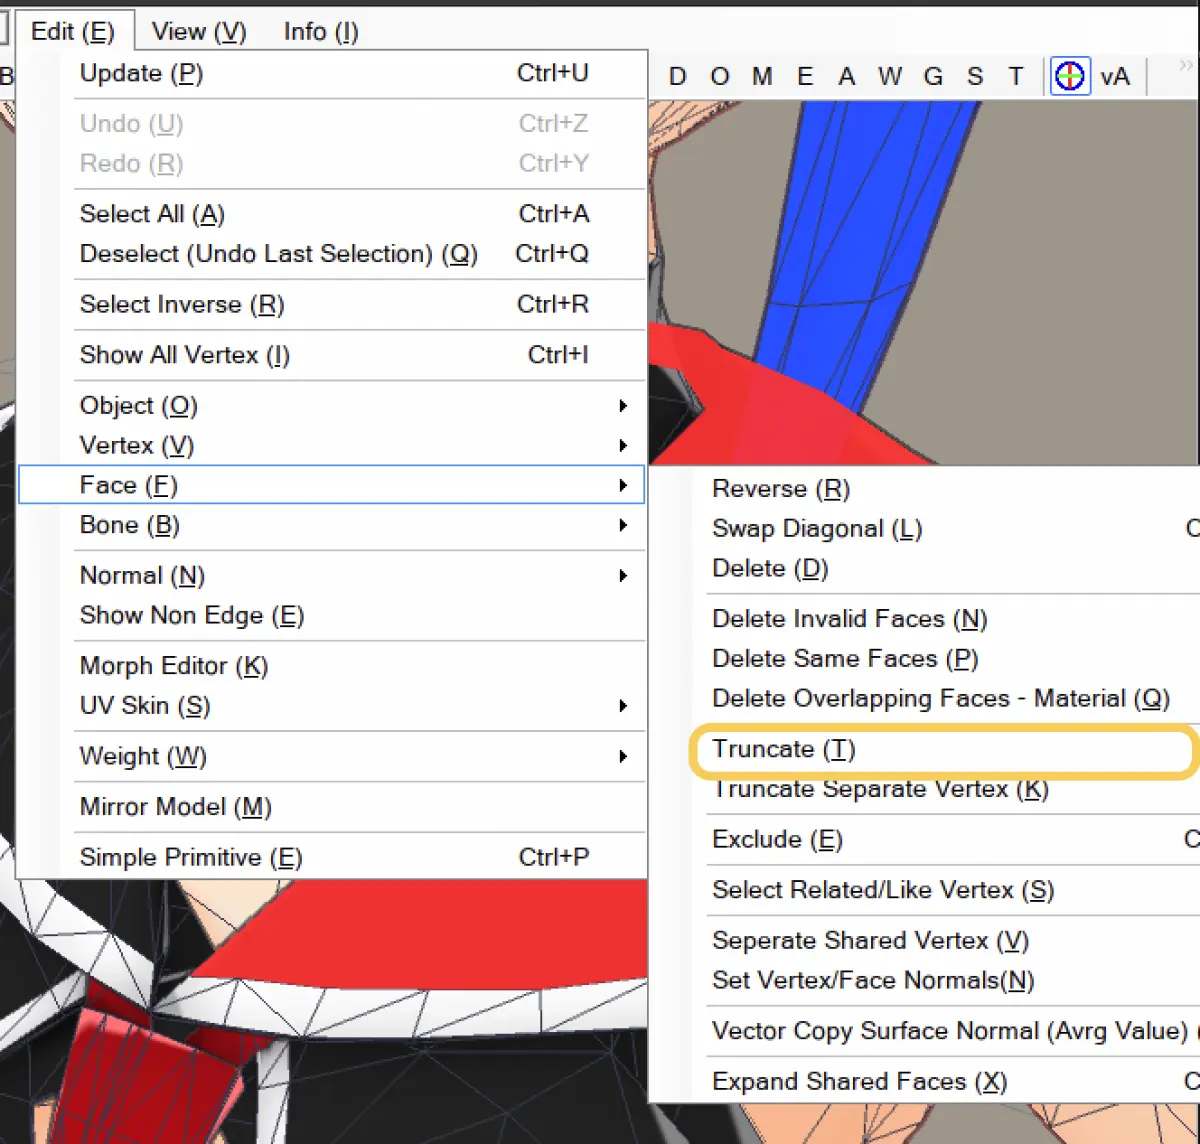Click the crosshair target icon in toolbar
Image resolution: width=1200 pixels, height=1144 pixels.
(x=1069, y=76)
